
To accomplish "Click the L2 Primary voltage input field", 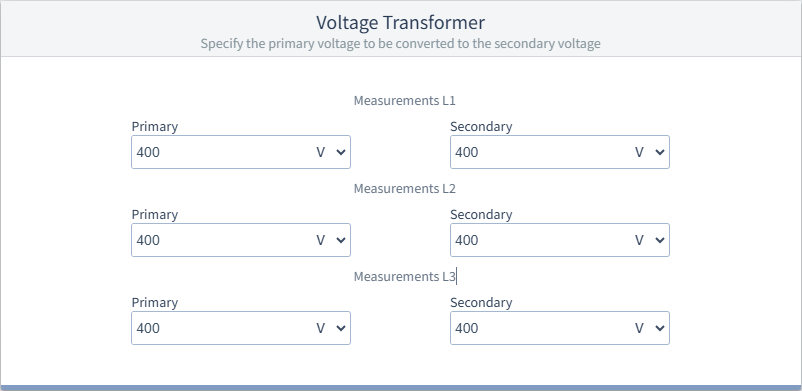I will point(221,240).
